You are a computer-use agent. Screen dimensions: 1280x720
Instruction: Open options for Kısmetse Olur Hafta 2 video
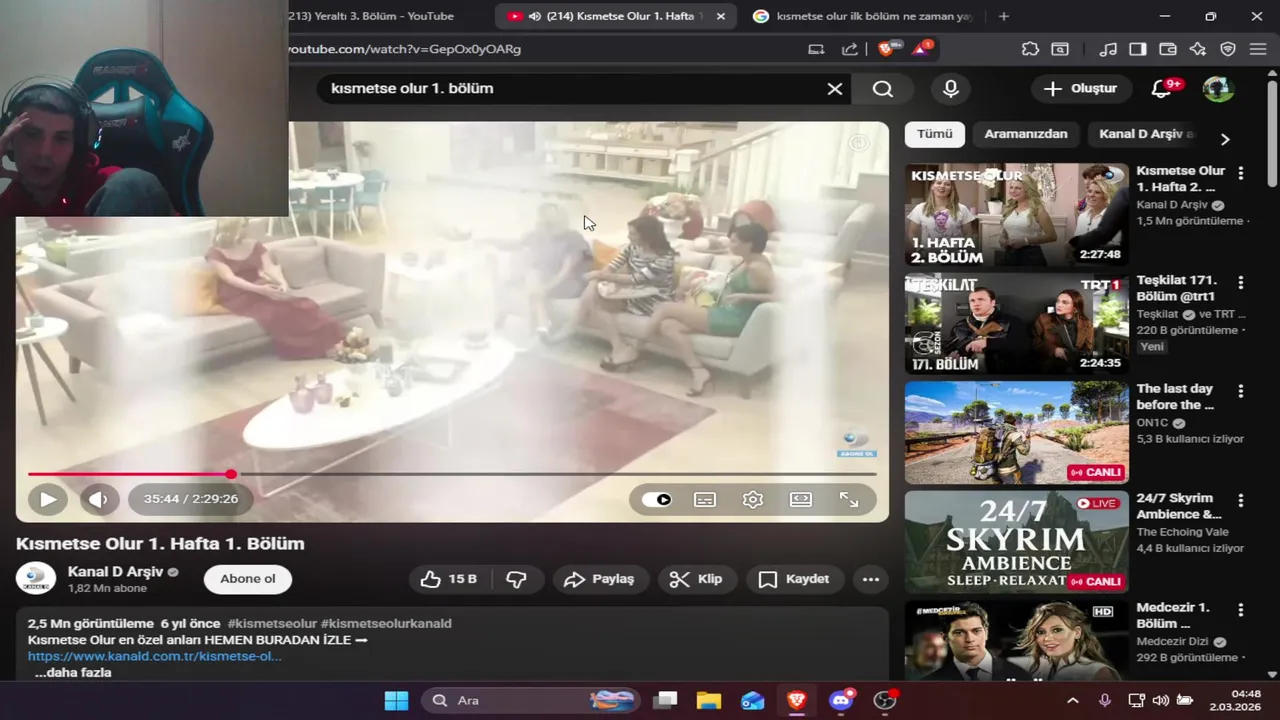(x=1241, y=173)
